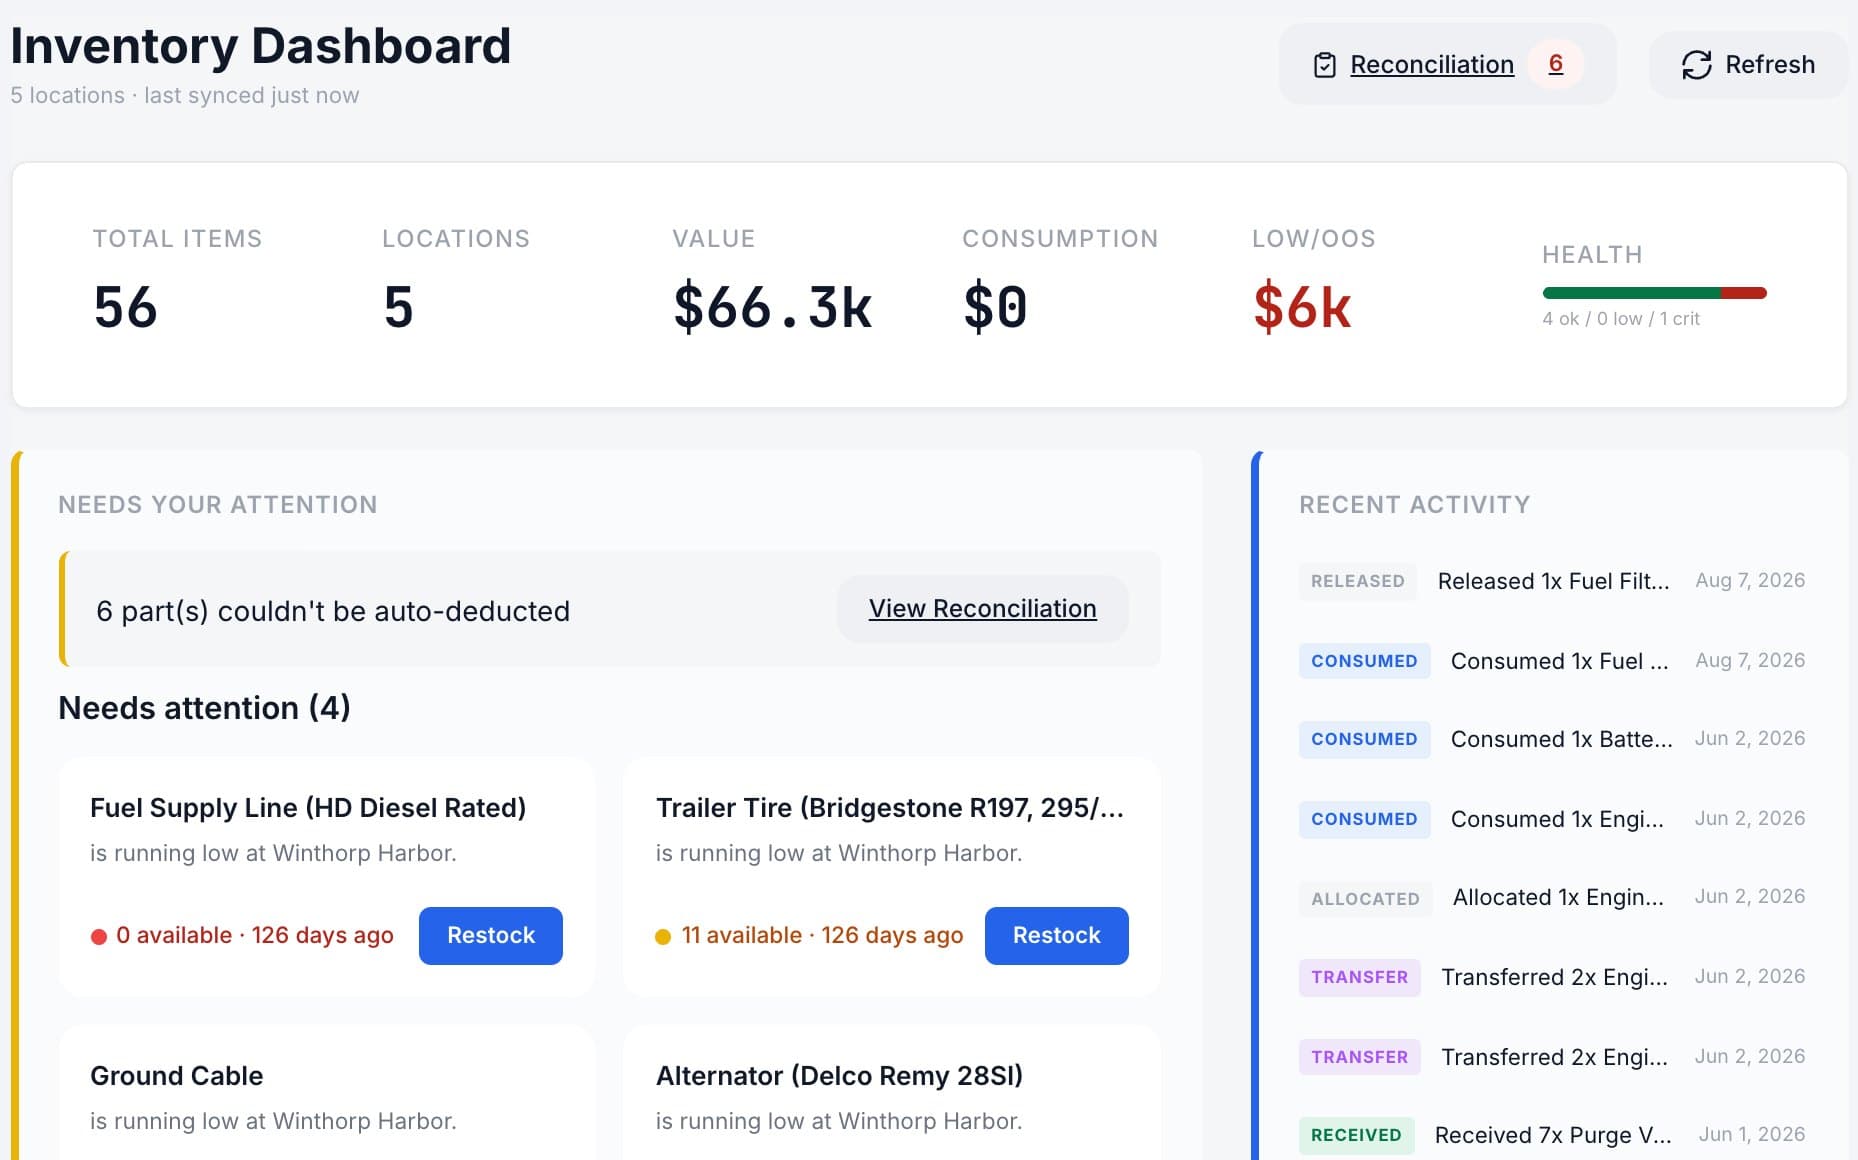The image size is (1858, 1160).
Task: Click the Refresh button label
Action: coord(1770,65)
